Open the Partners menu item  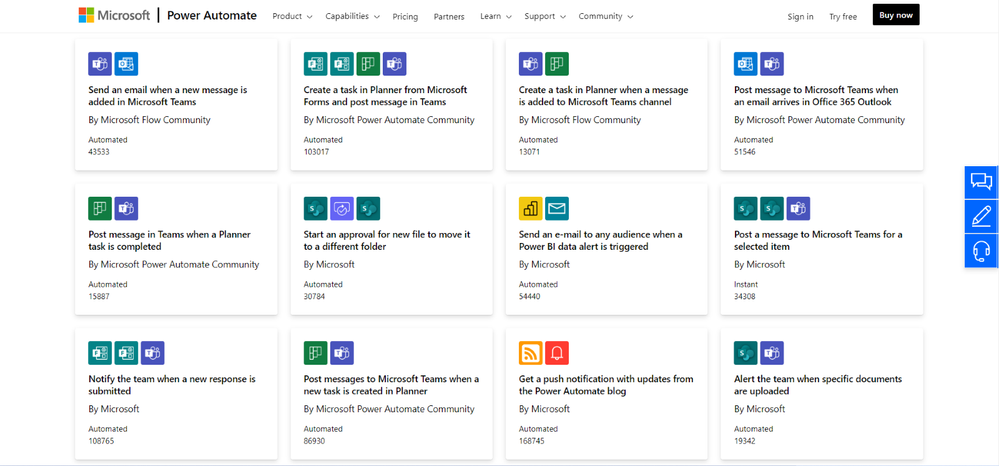pos(449,17)
